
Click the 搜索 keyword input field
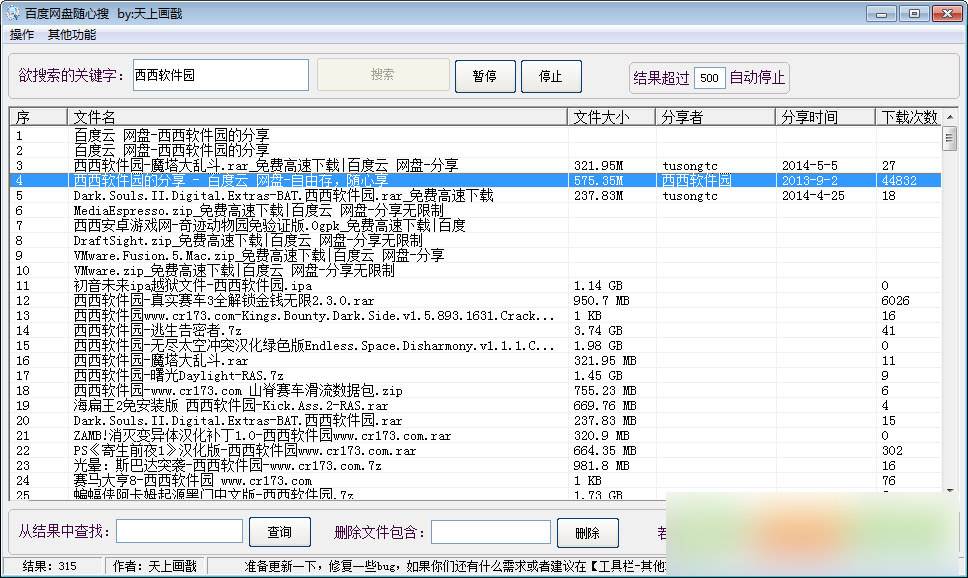pyautogui.click(x=220, y=75)
